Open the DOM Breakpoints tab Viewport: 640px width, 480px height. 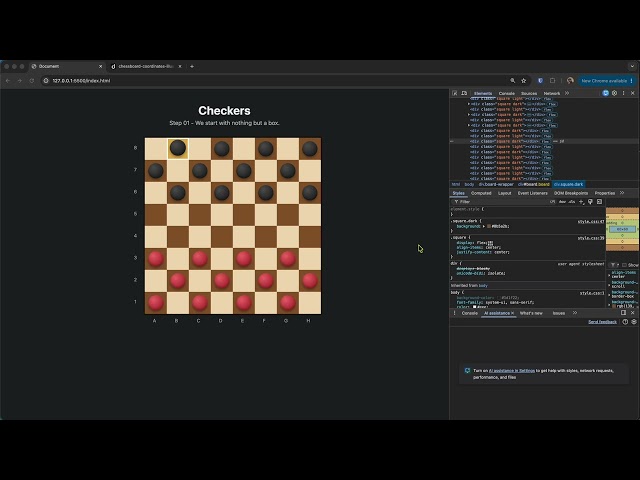(x=571, y=193)
